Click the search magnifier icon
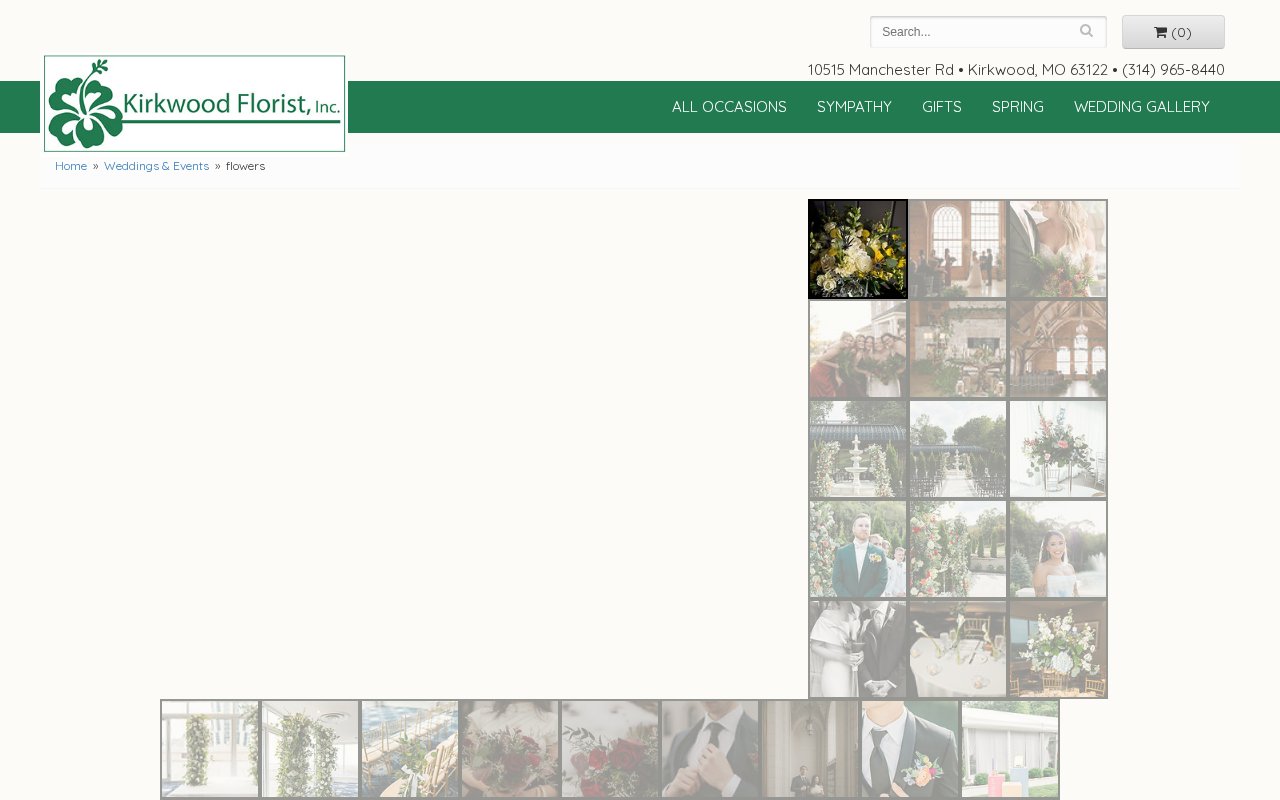 1086,32
